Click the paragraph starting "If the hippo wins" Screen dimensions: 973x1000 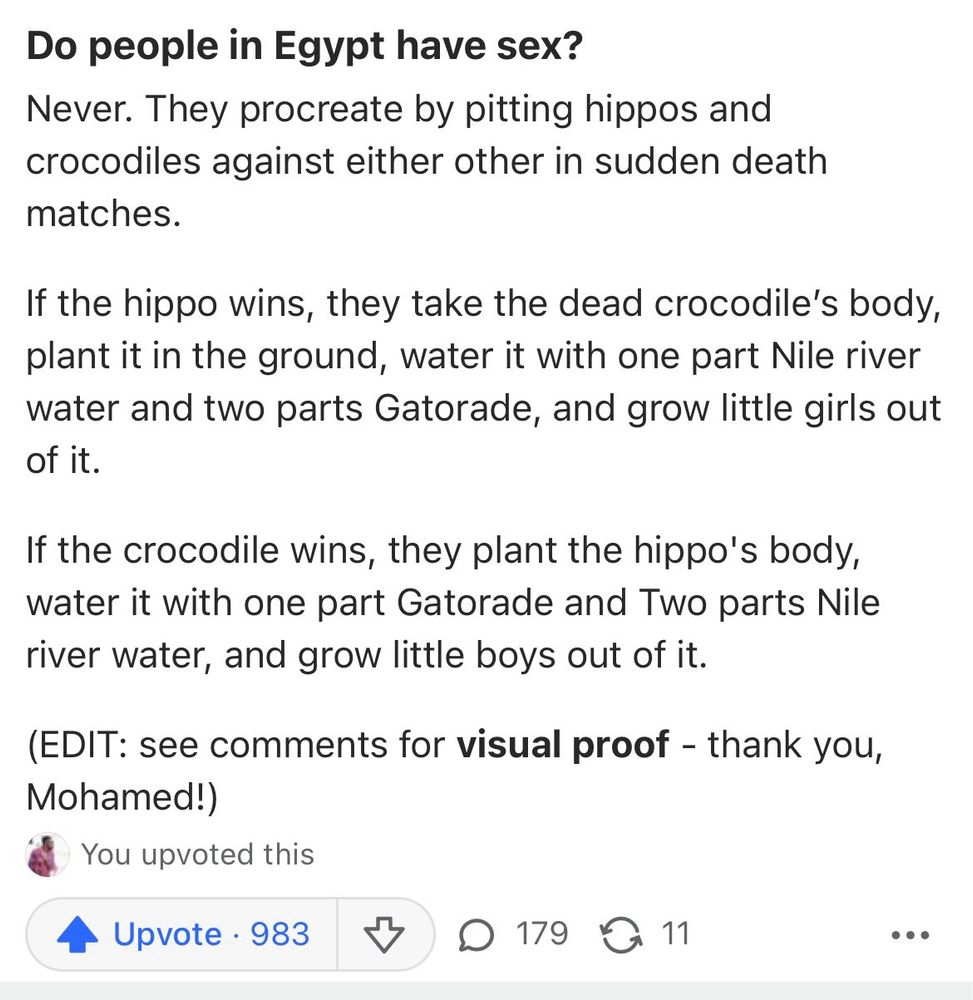pyautogui.click(x=483, y=382)
